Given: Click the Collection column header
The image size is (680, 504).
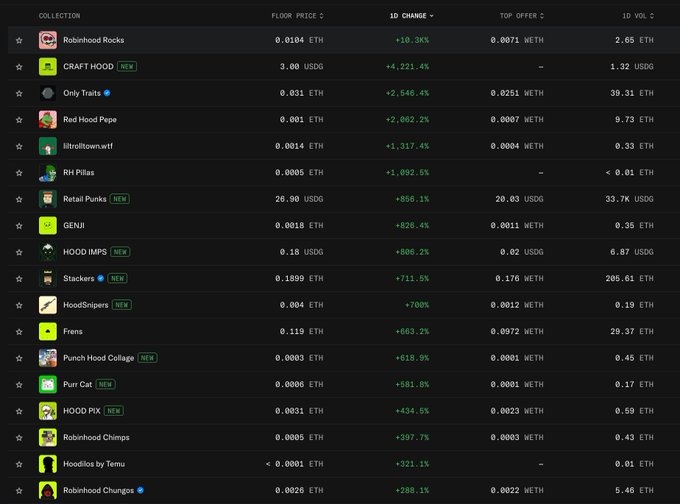Looking at the screenshot, I should 59,16.
